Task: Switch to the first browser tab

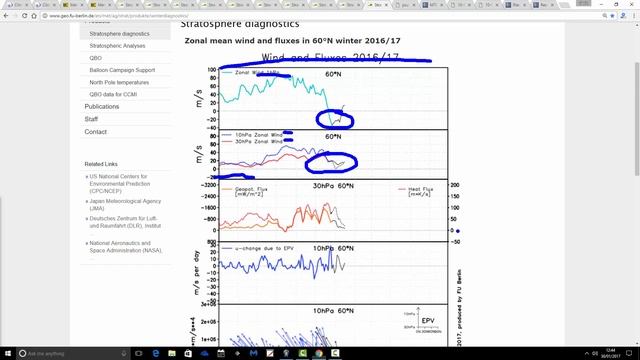Action: (17, 5)
